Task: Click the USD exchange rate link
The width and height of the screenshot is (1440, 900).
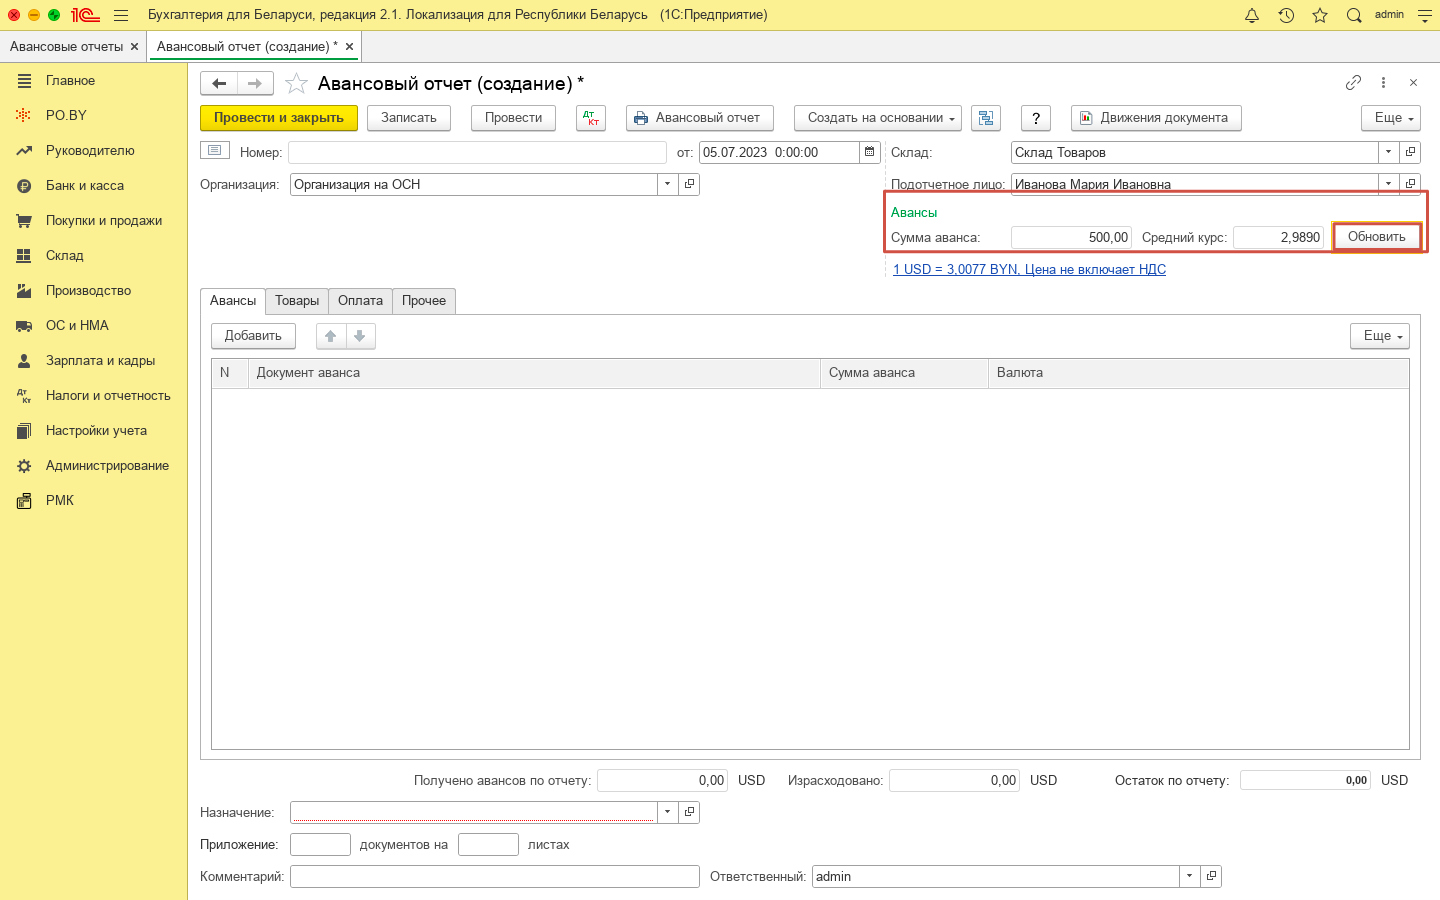Action: coord(1029,269)
